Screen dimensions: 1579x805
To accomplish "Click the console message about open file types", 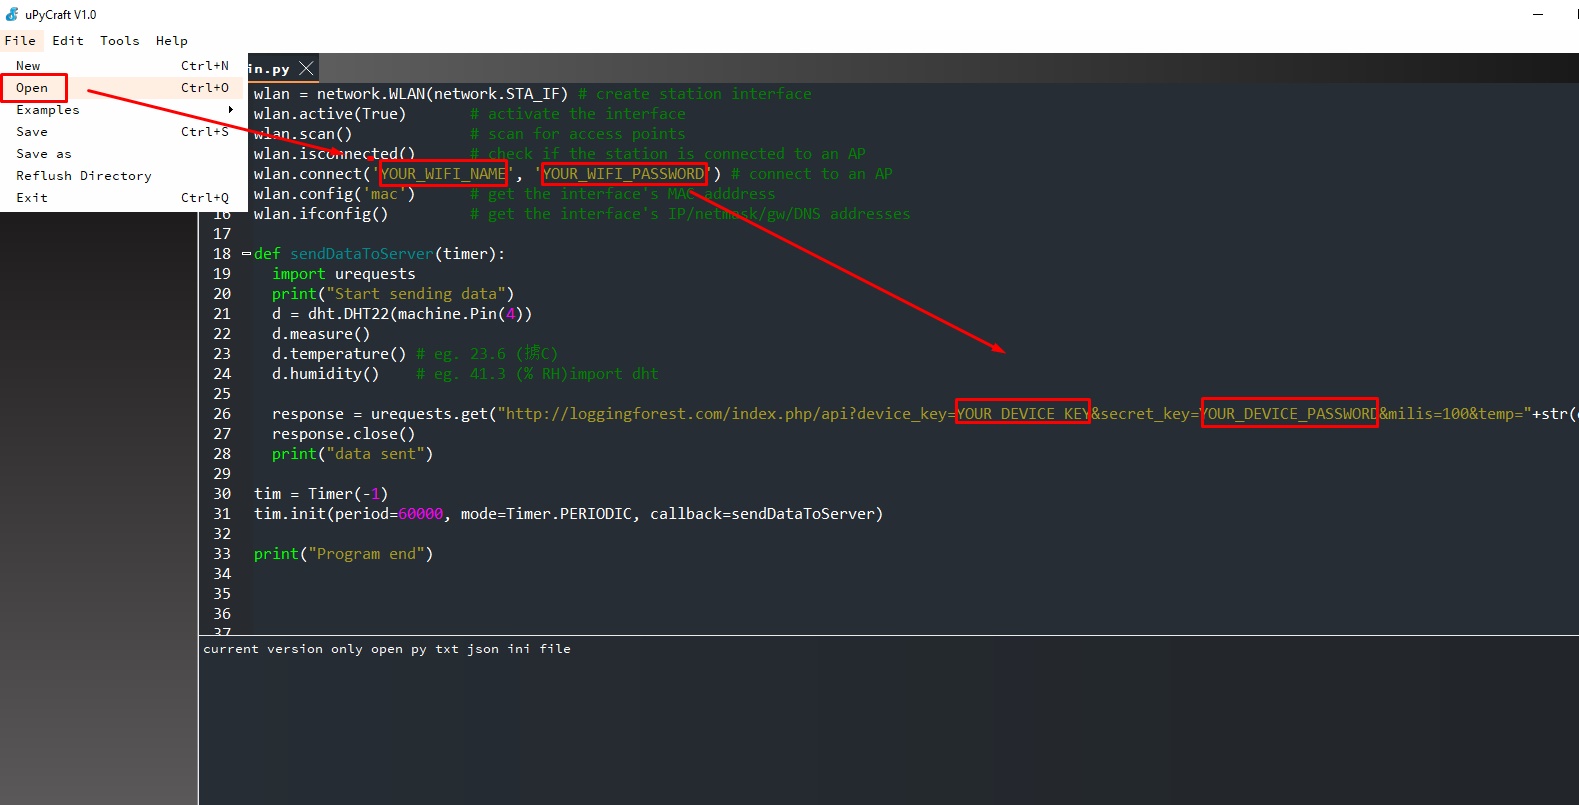I will tap(387, 649).
